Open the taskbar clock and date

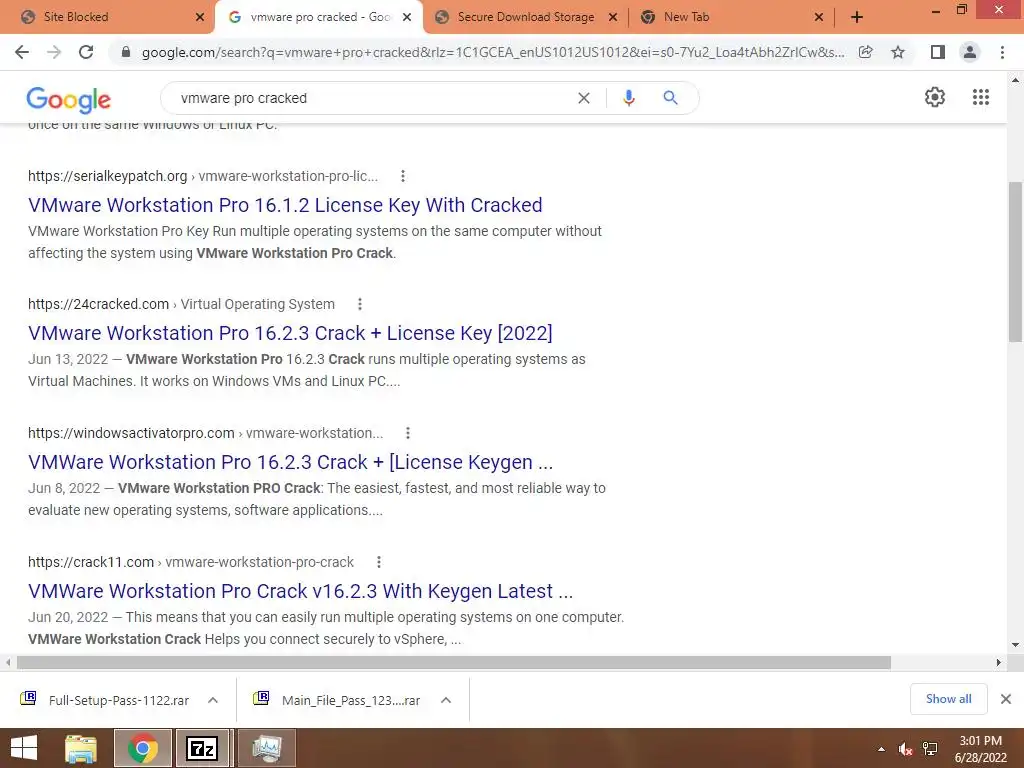click(980, 749)
